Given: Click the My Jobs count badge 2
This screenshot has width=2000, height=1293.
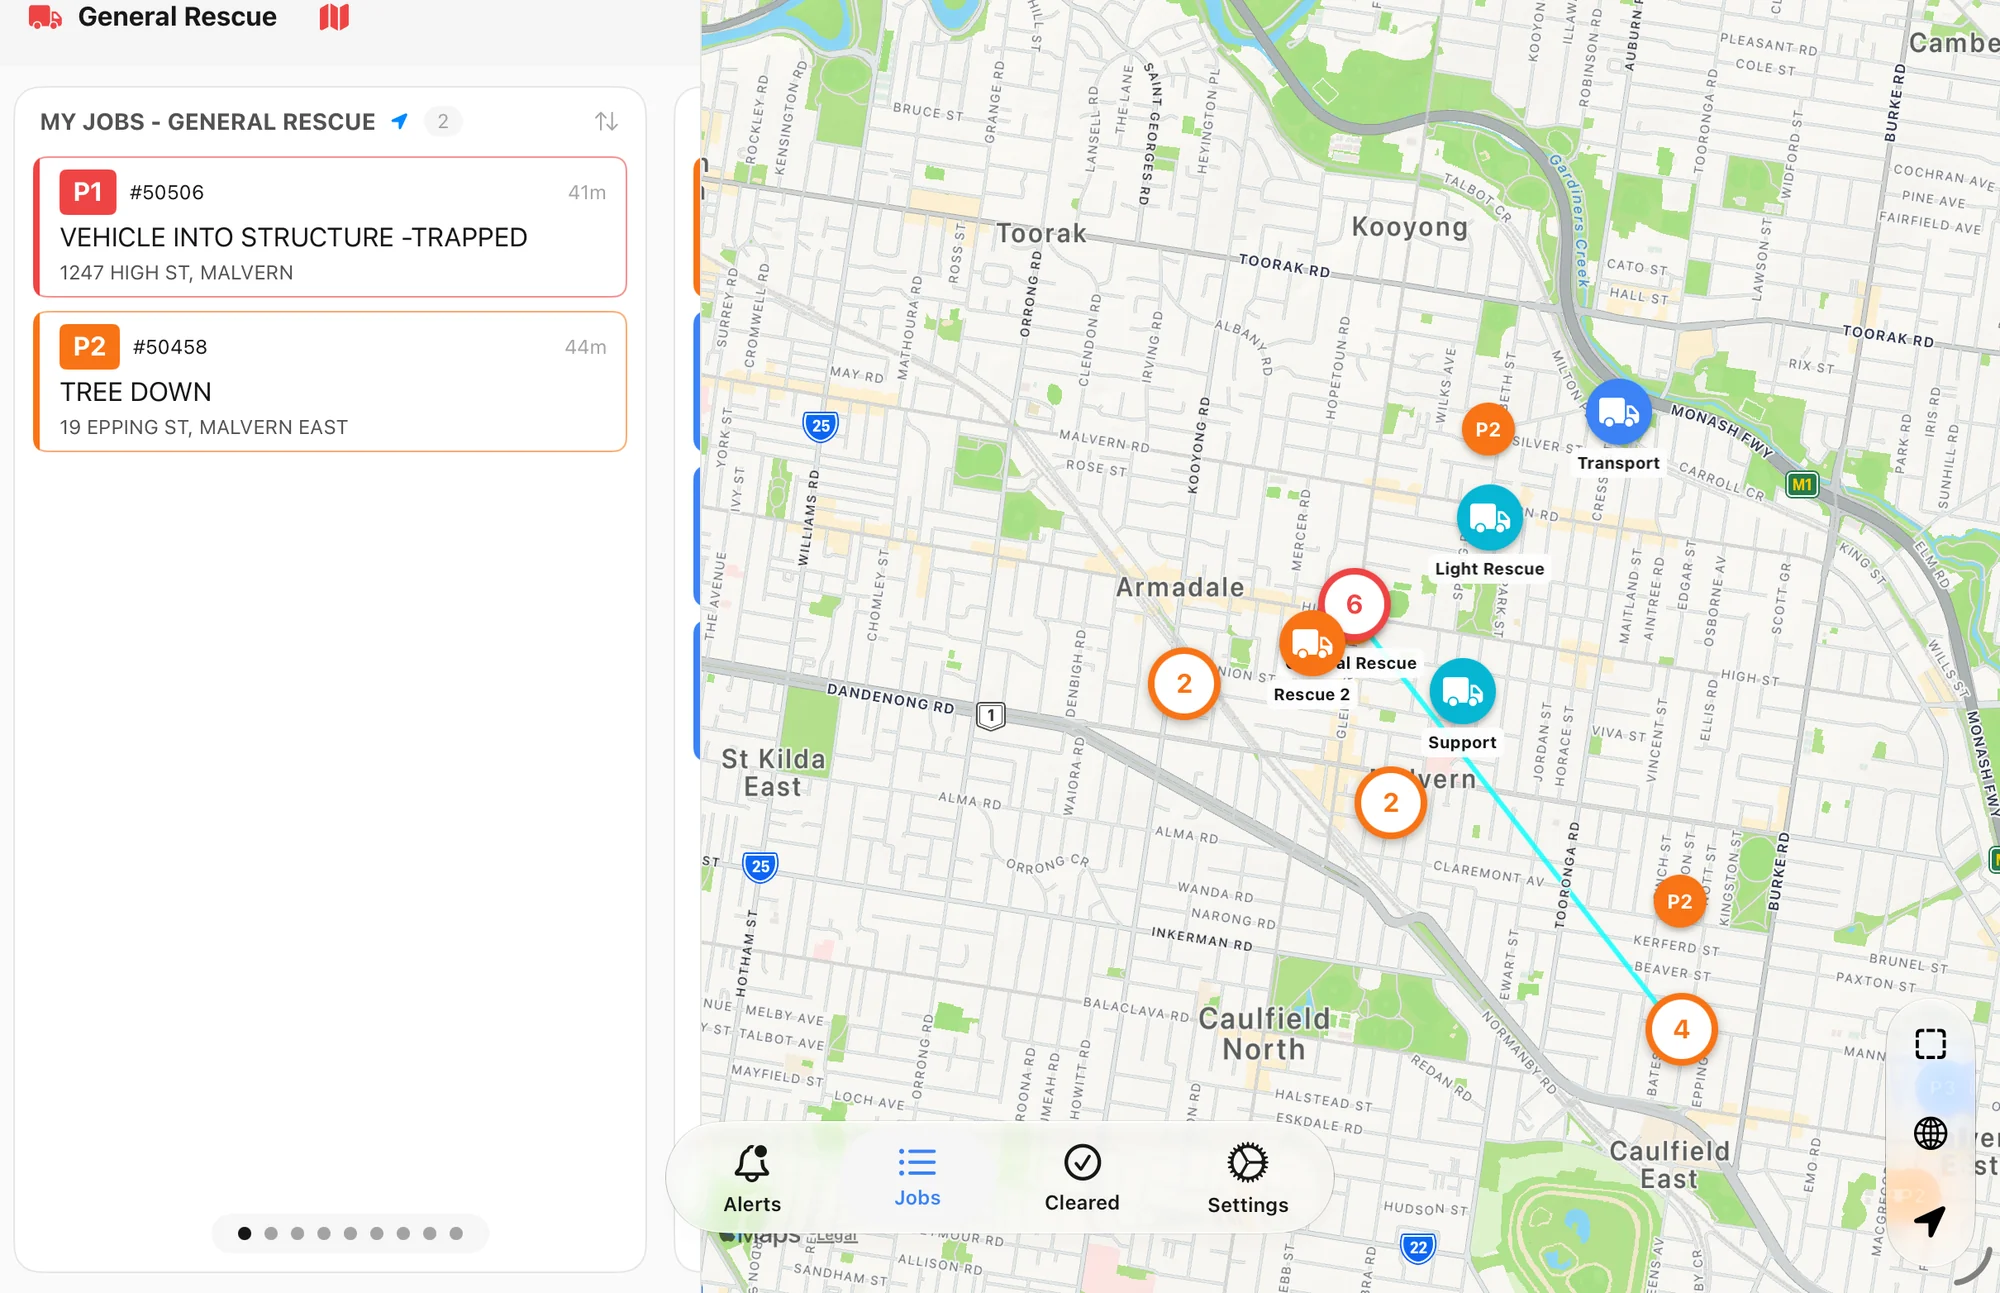Looking at the screenshot, I should click(443, 121).
